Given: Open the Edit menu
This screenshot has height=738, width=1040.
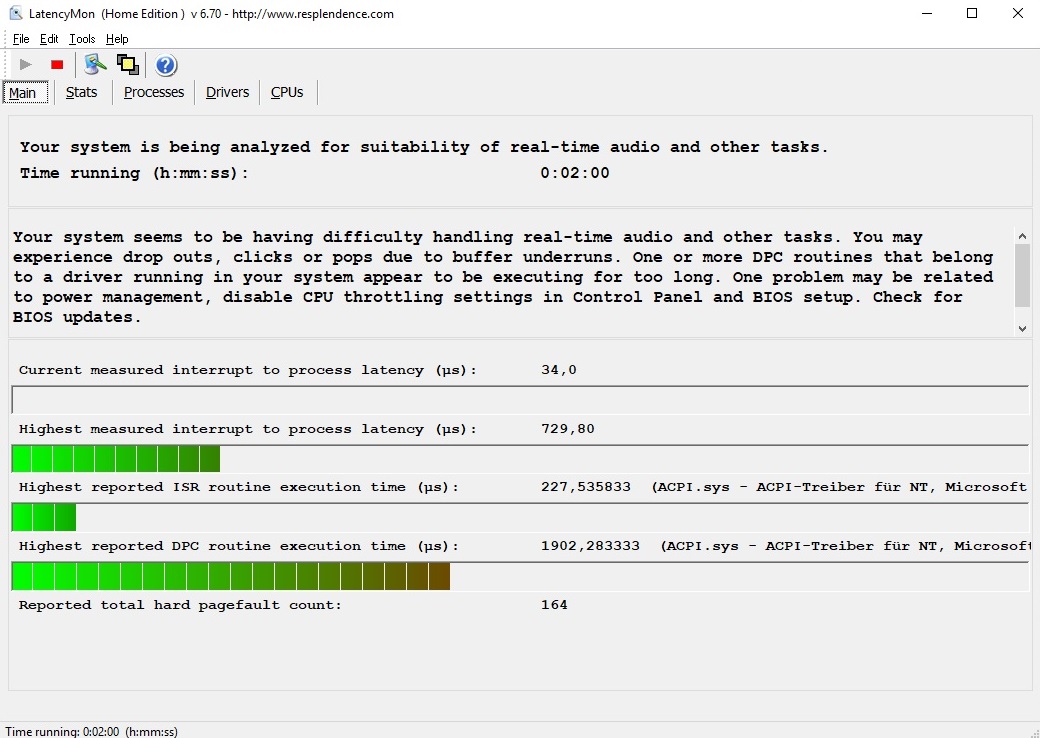Looking at the screenshot, I should click(49, 39).
